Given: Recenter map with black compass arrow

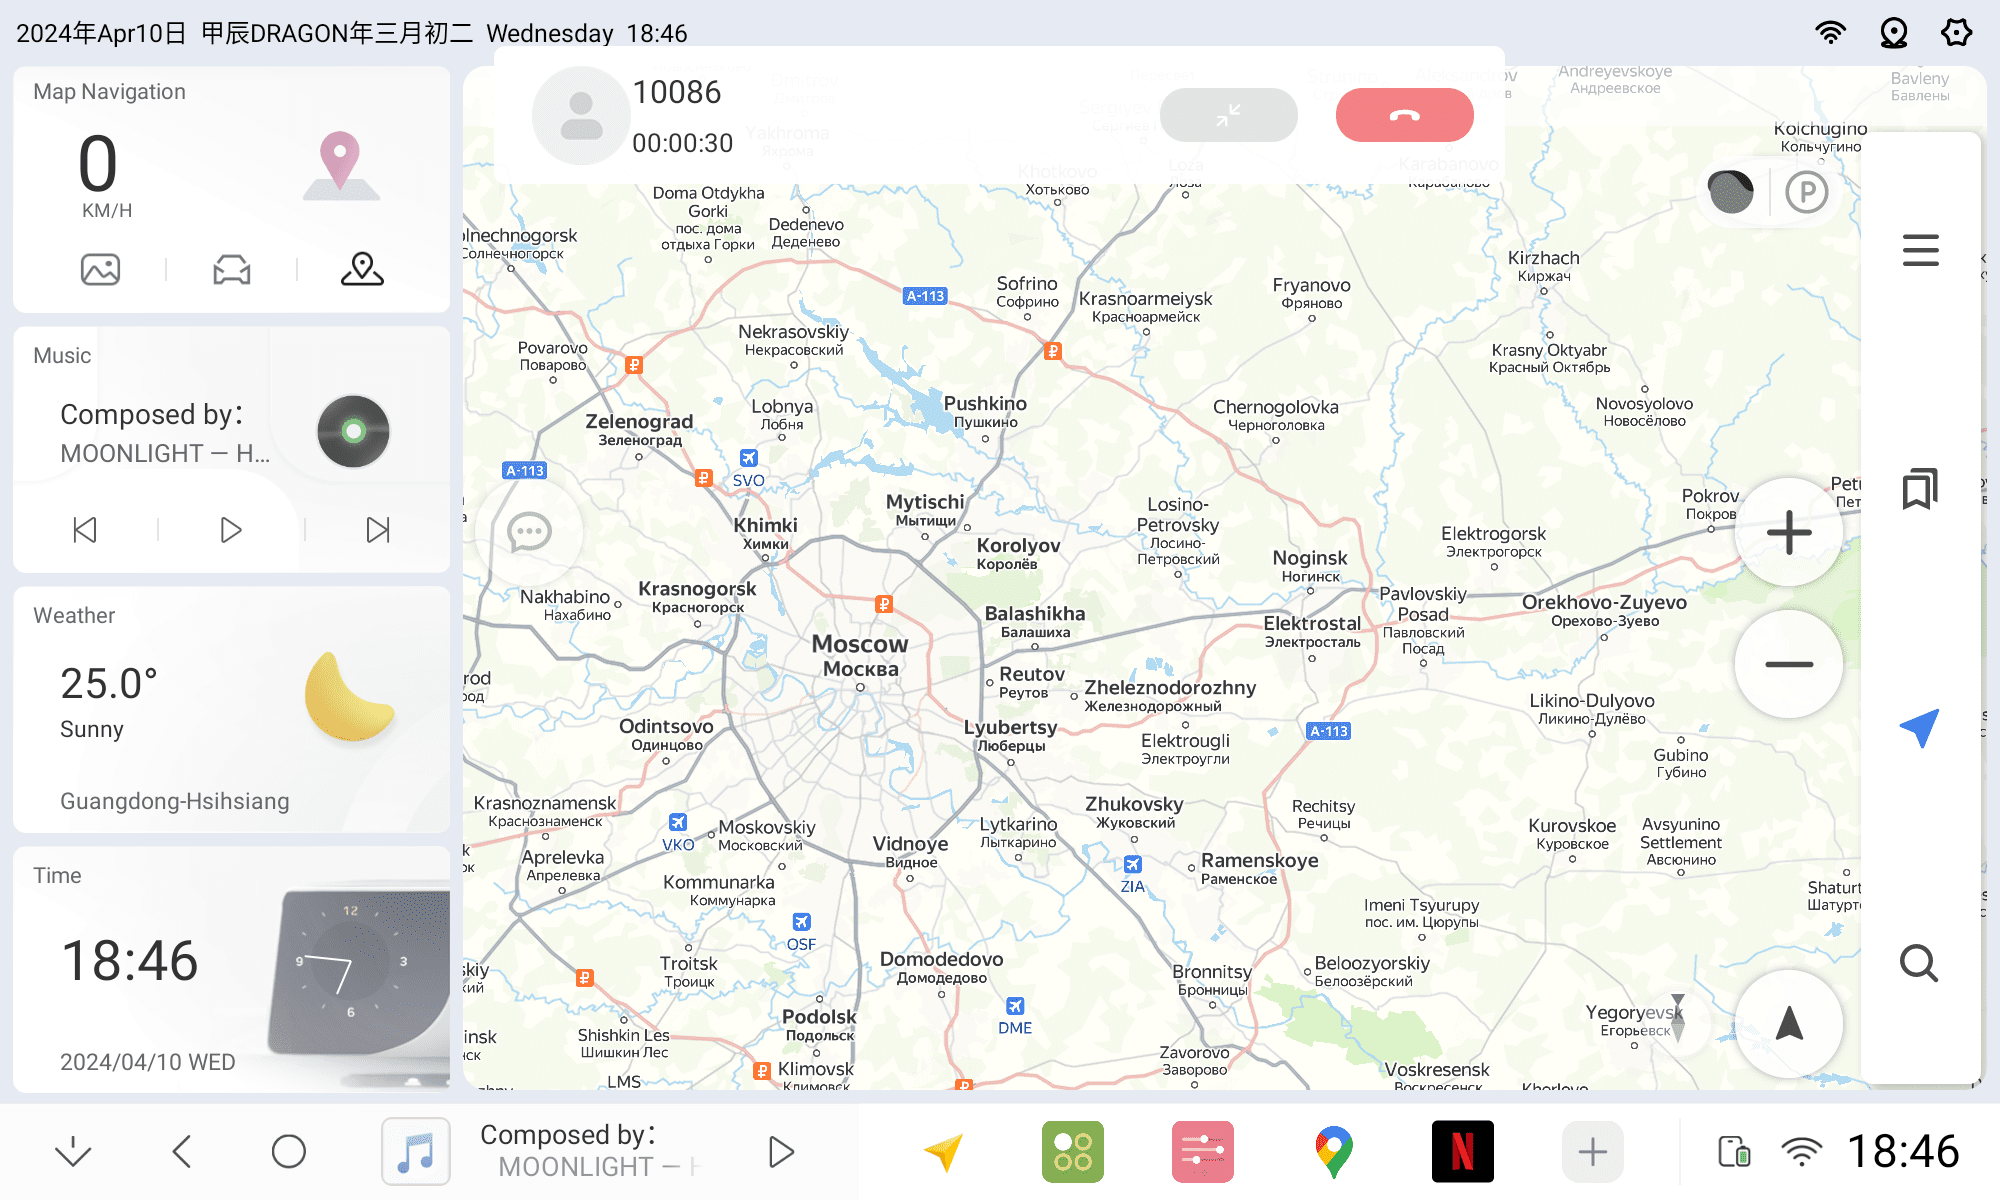Looking at the screenshot, I should pyautogui.click(x=1789, y=1024).
